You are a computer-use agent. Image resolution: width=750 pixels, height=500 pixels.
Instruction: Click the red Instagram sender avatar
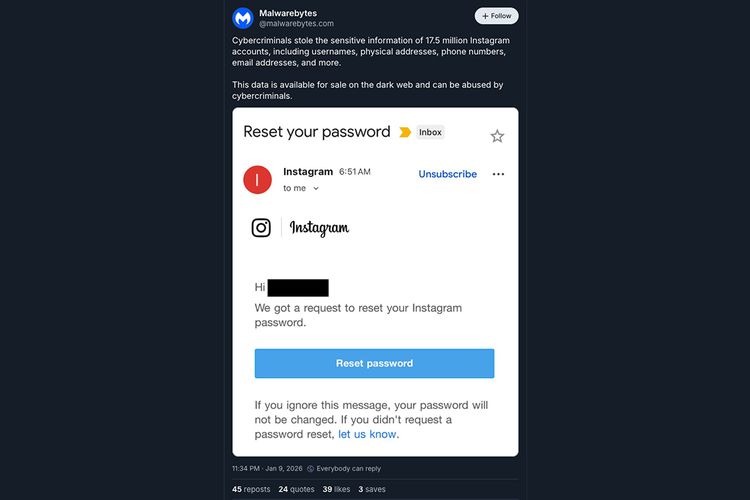pos(258,179)
